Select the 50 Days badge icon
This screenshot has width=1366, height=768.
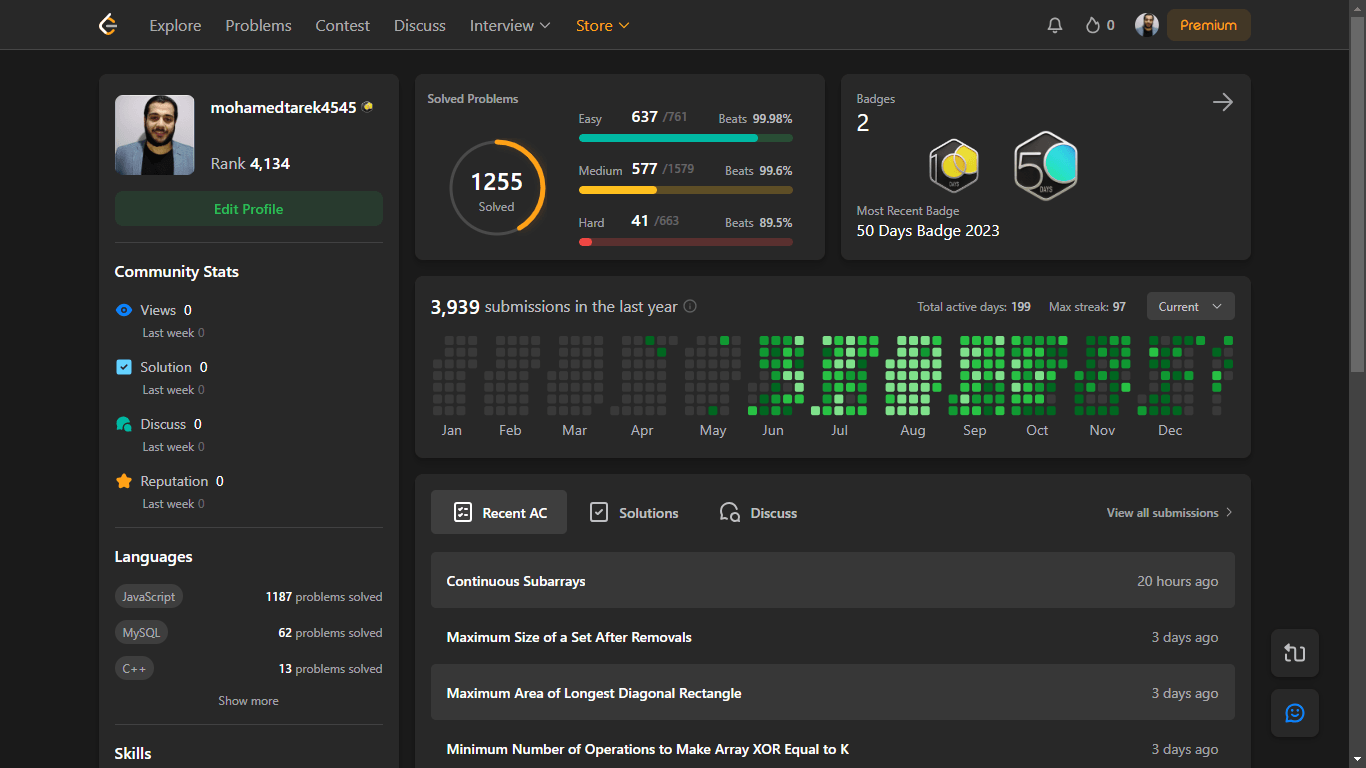point(1046,166)
